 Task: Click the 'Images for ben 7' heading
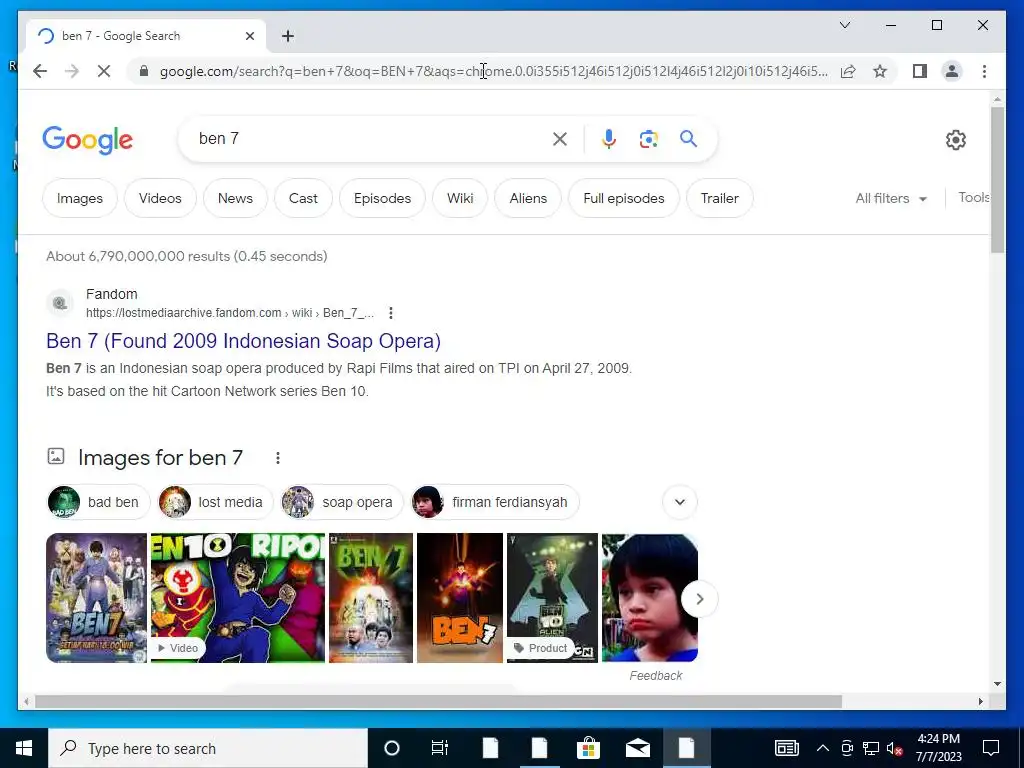160,458
